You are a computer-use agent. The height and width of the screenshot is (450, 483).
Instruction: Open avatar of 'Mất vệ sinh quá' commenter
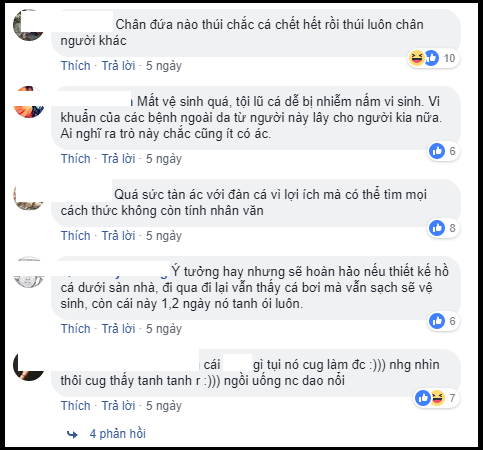[x=29, y=102]
